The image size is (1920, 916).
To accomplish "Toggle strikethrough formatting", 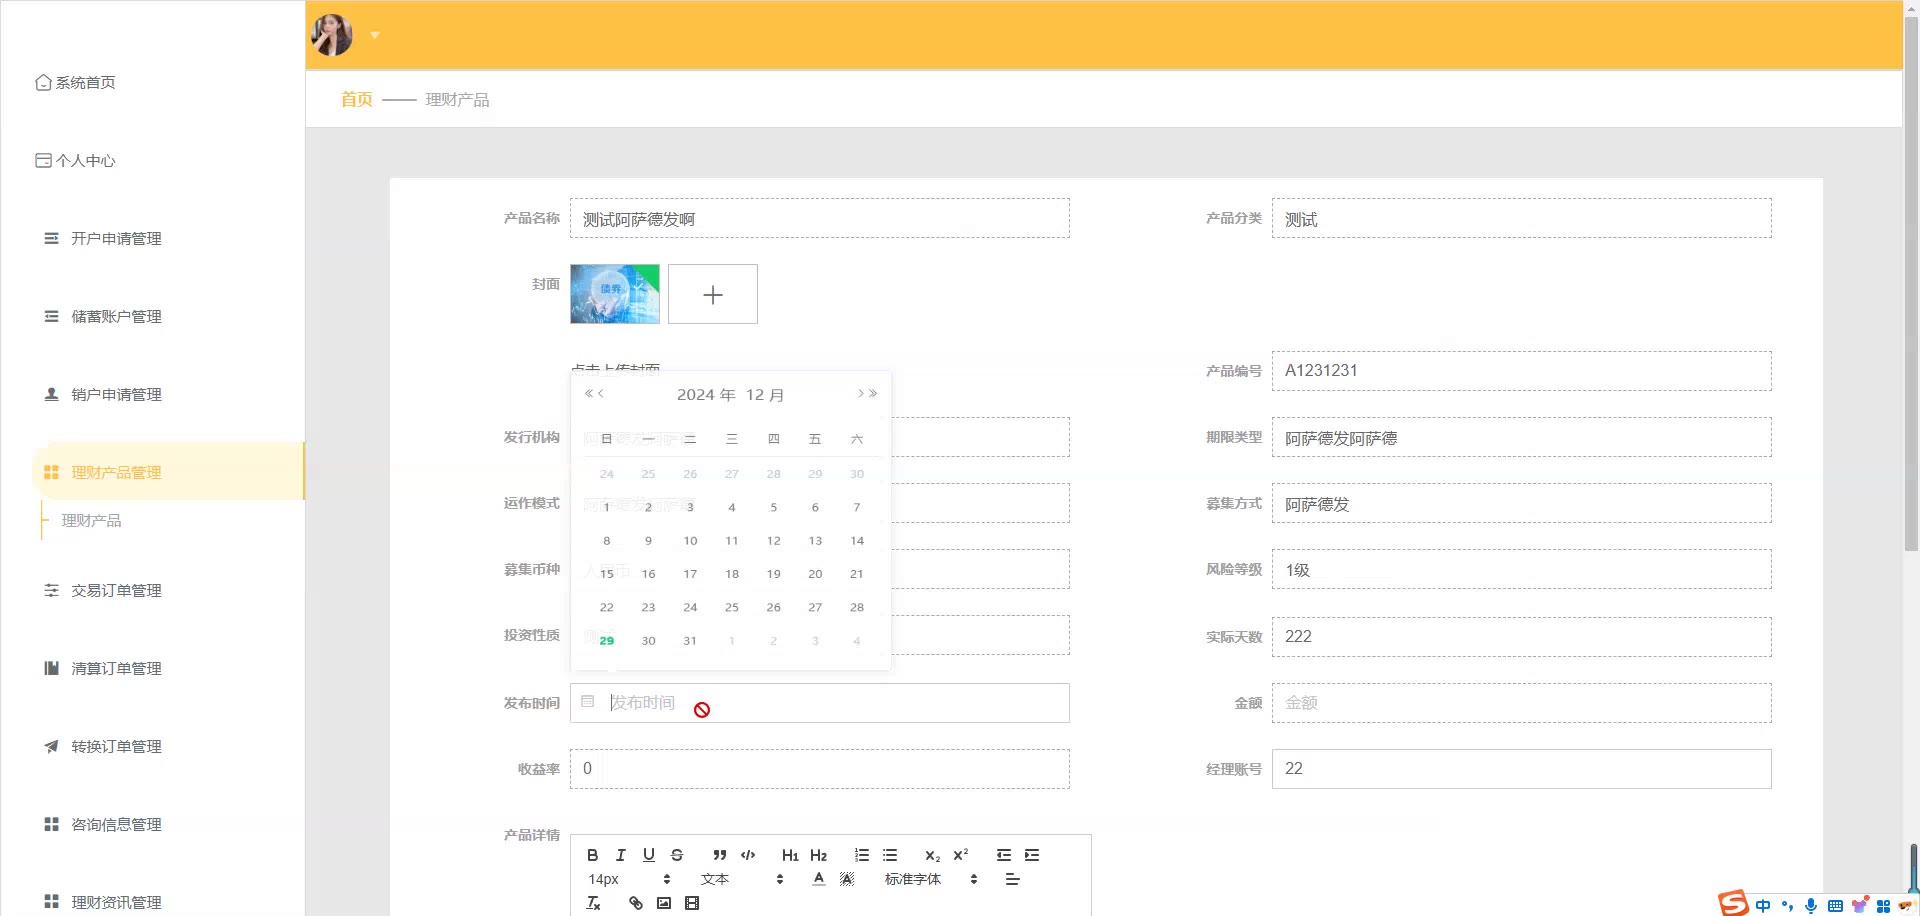I will [x=677, y=855].
